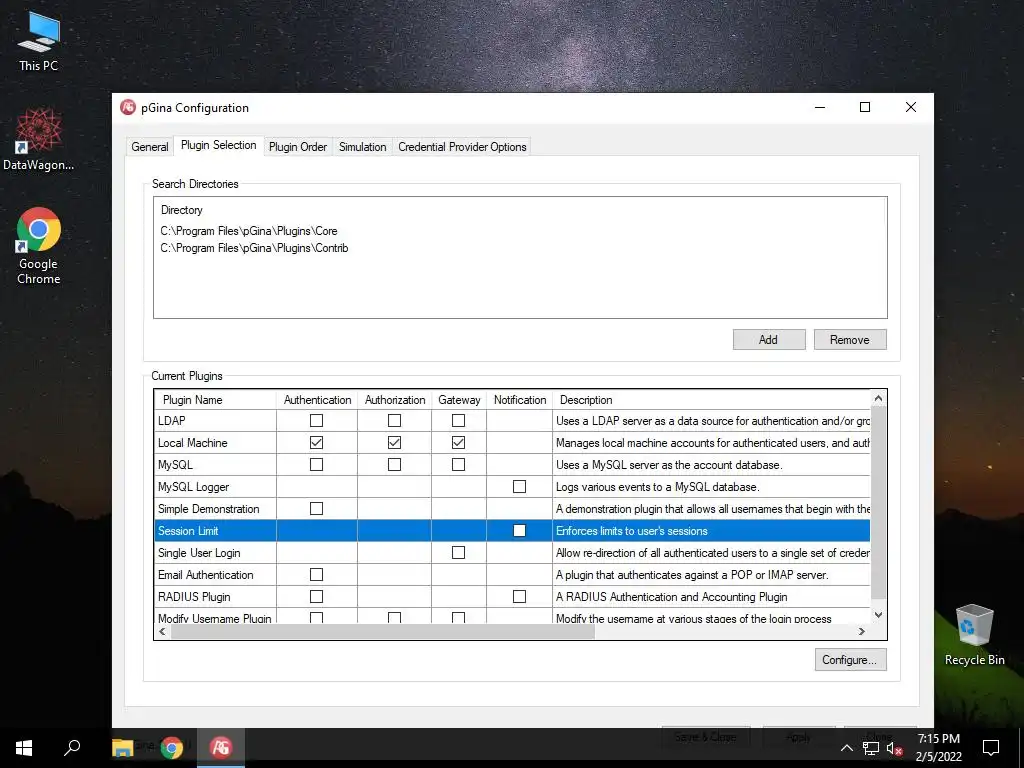Screen dimensions: 1024x768
Task: Select the Modify Username Plugin name
Action: coord(214,618)
